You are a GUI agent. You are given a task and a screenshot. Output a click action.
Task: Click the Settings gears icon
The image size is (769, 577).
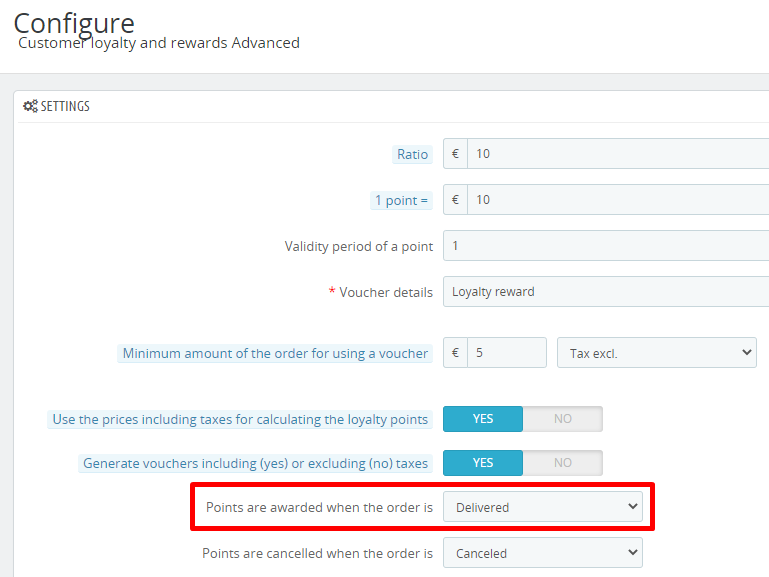(x=30, y=106)
